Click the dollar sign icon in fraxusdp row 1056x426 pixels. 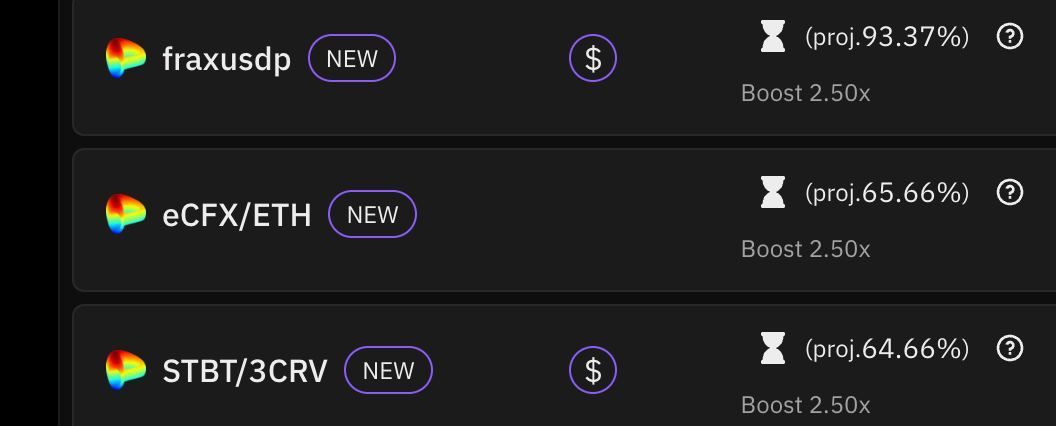point(593,58)
